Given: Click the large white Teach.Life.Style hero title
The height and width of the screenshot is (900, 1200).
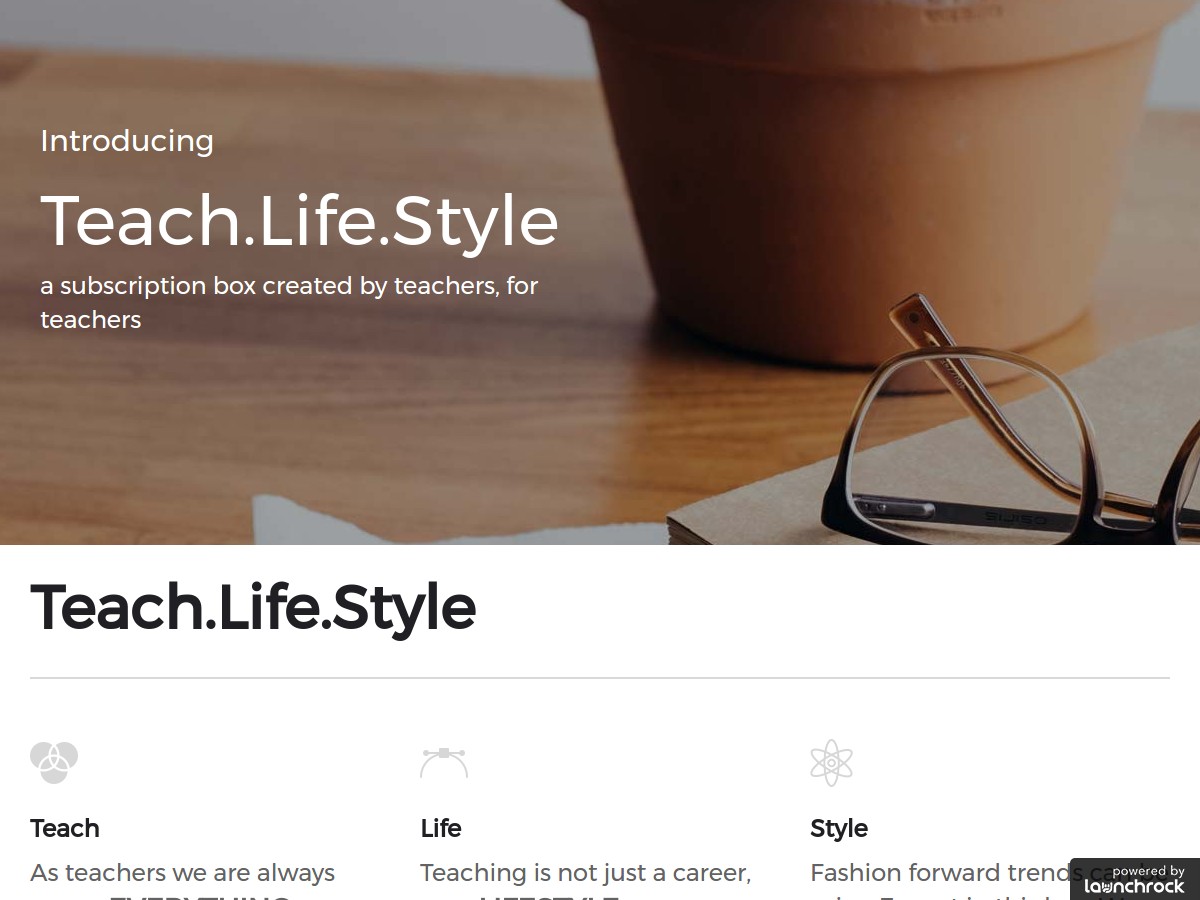Looking at the screenshot, I should click(x=299, y=221).
